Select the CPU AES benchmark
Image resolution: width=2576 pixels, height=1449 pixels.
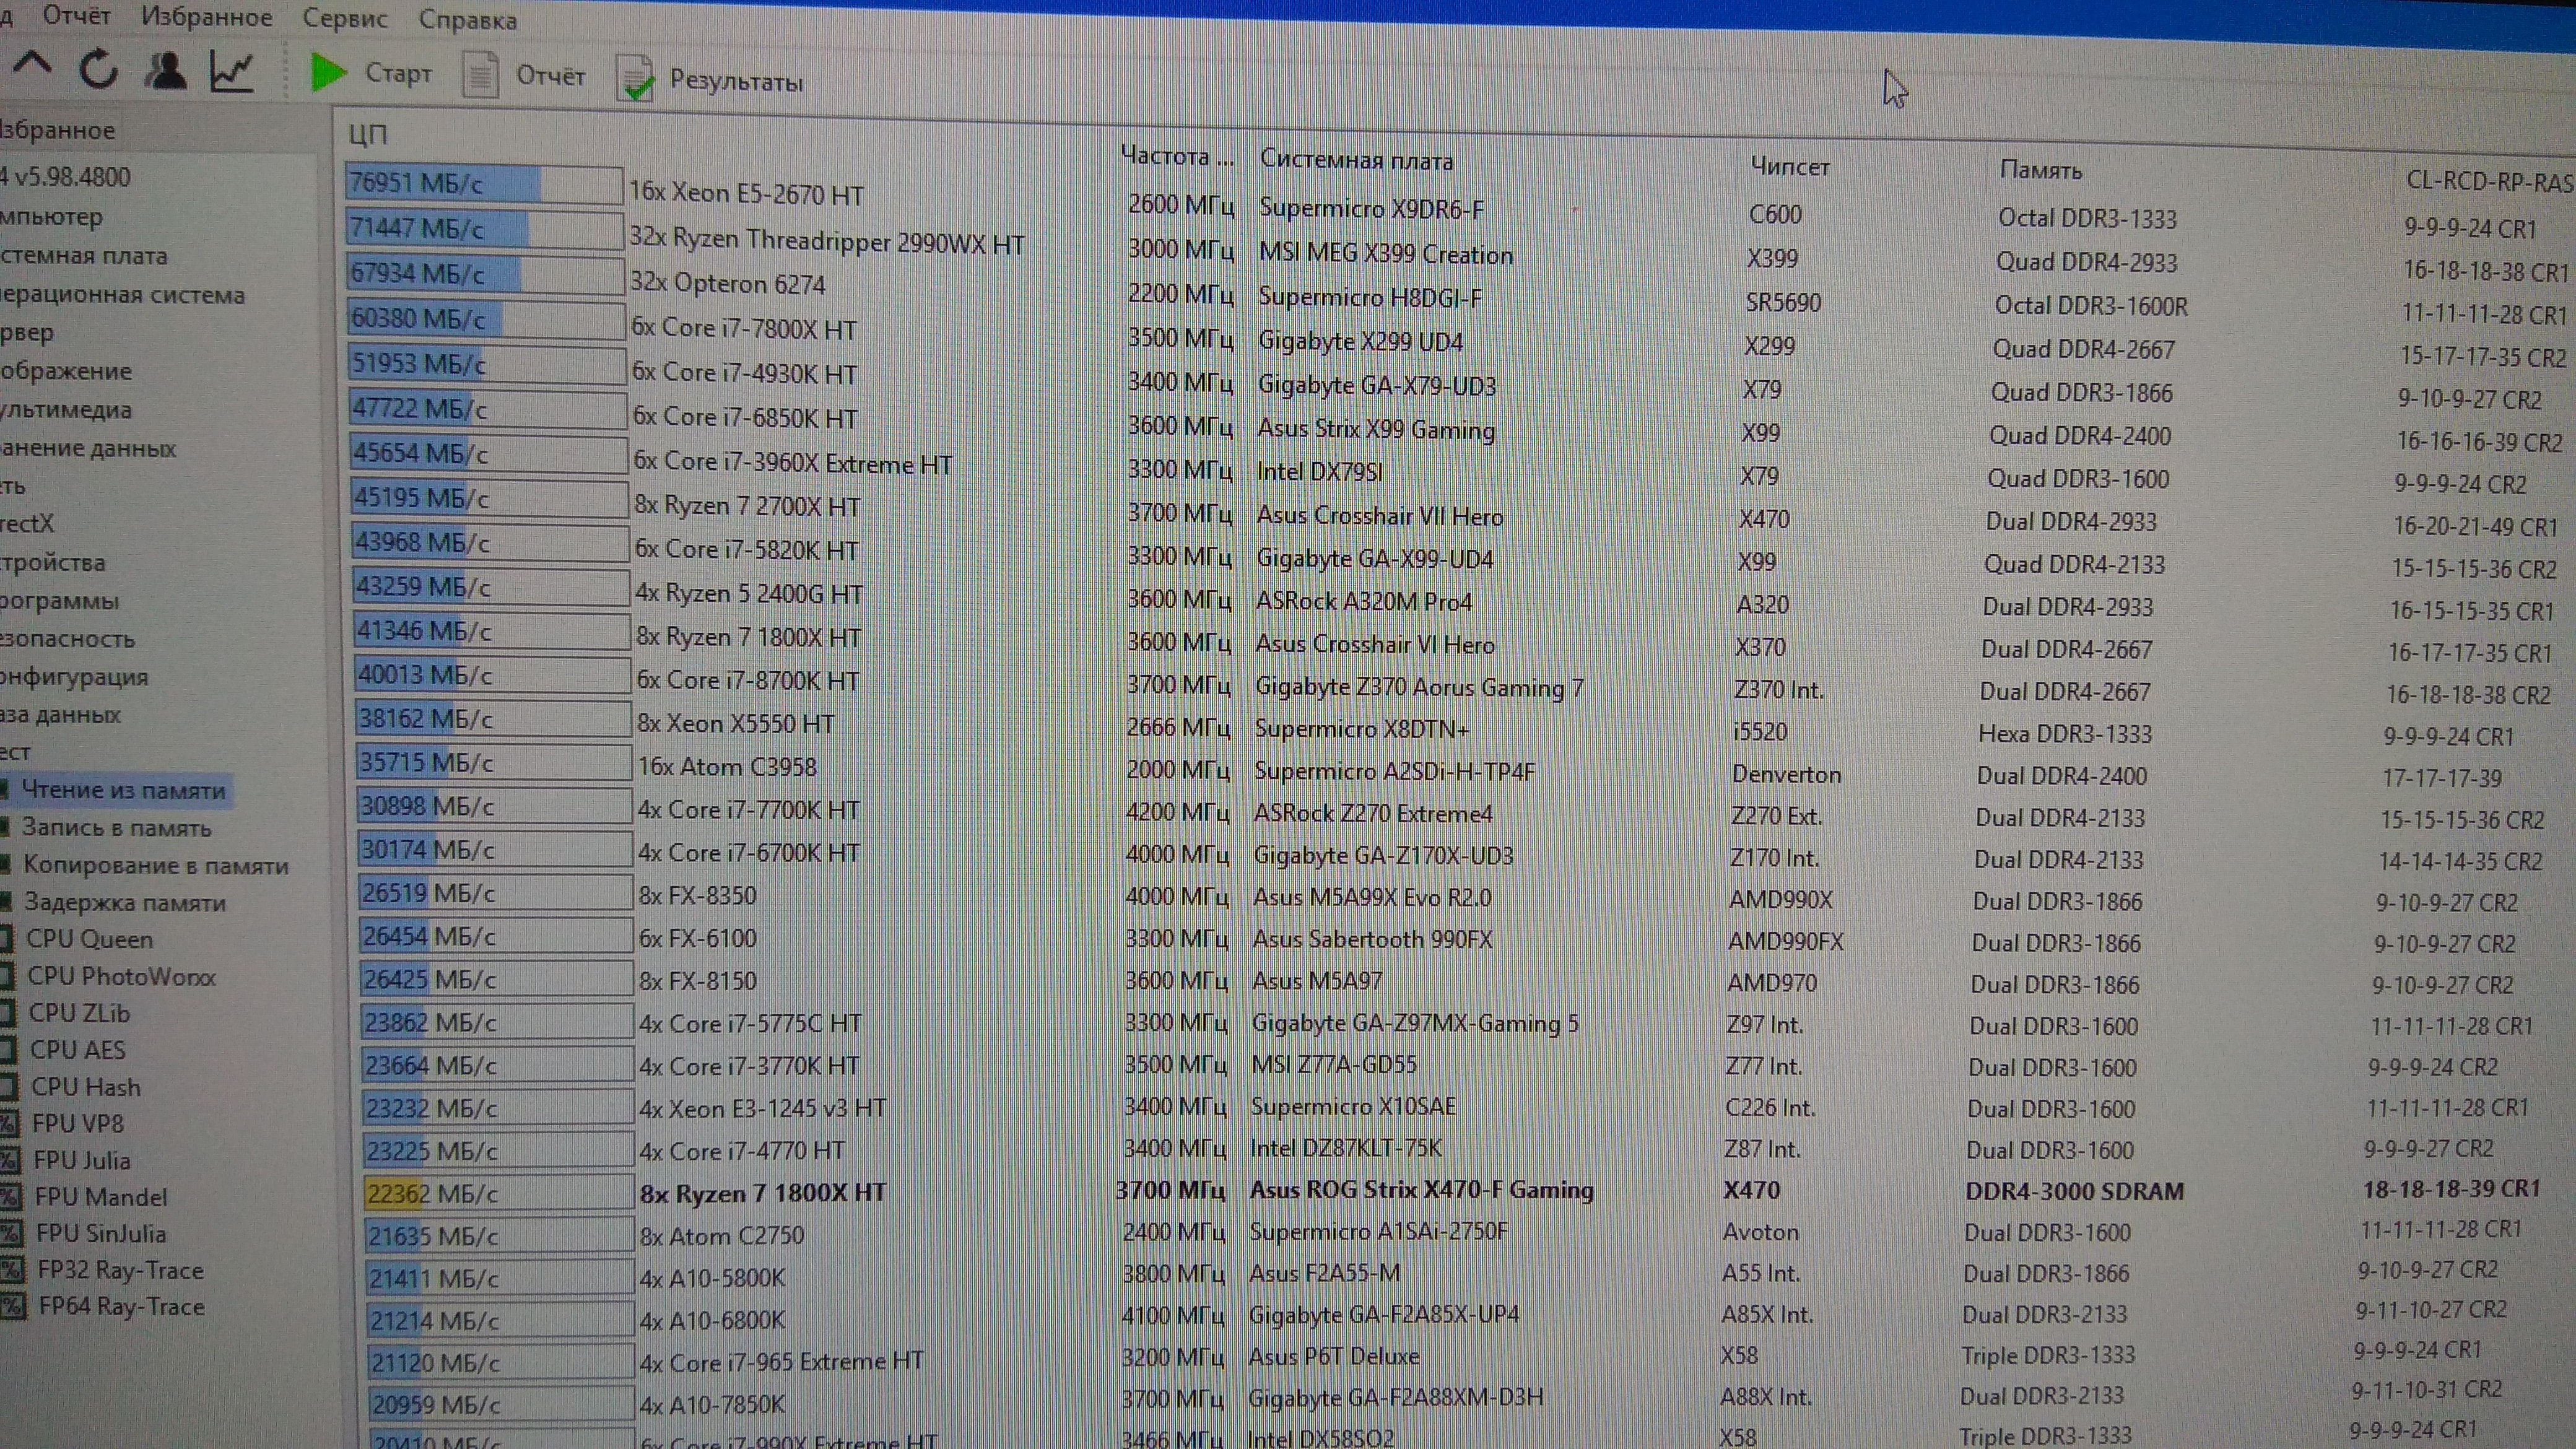click(77, 1050)
